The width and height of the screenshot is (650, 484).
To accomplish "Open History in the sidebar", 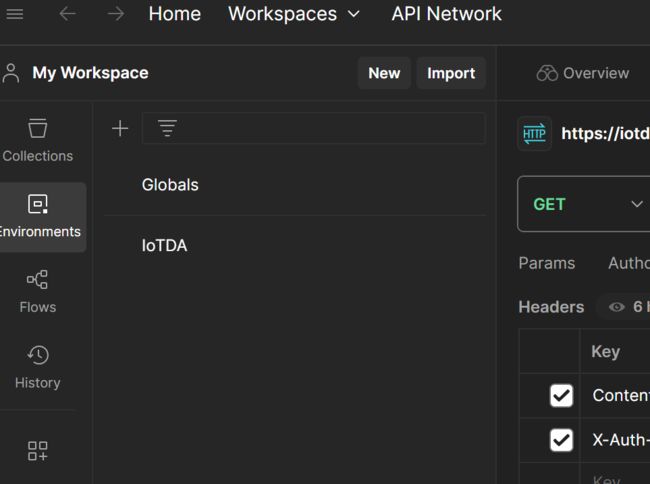I will coord(38,367).
